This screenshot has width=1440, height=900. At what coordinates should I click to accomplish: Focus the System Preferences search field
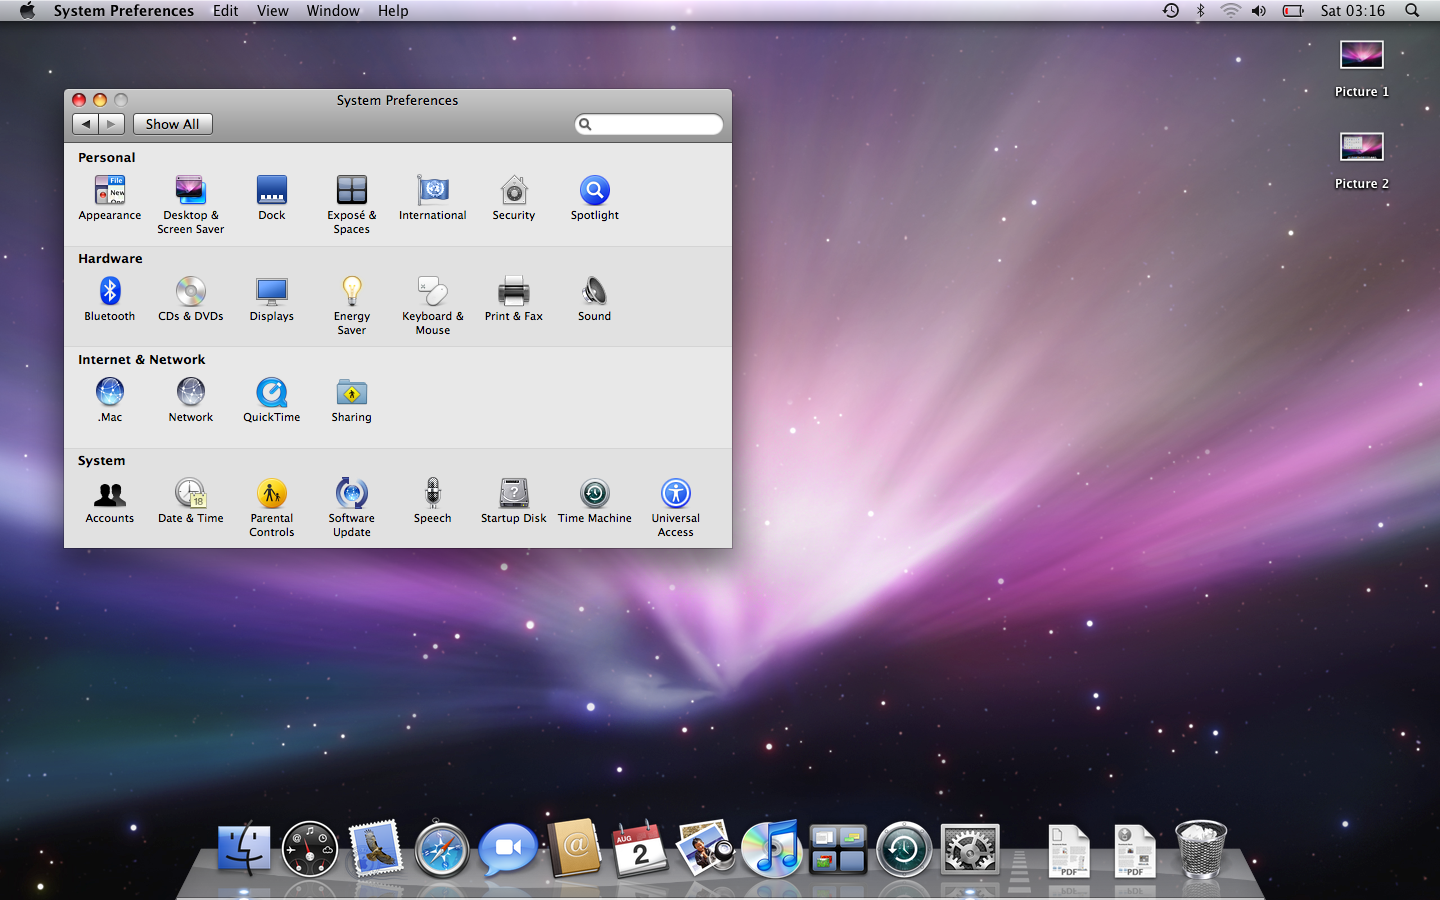(649, 124)
